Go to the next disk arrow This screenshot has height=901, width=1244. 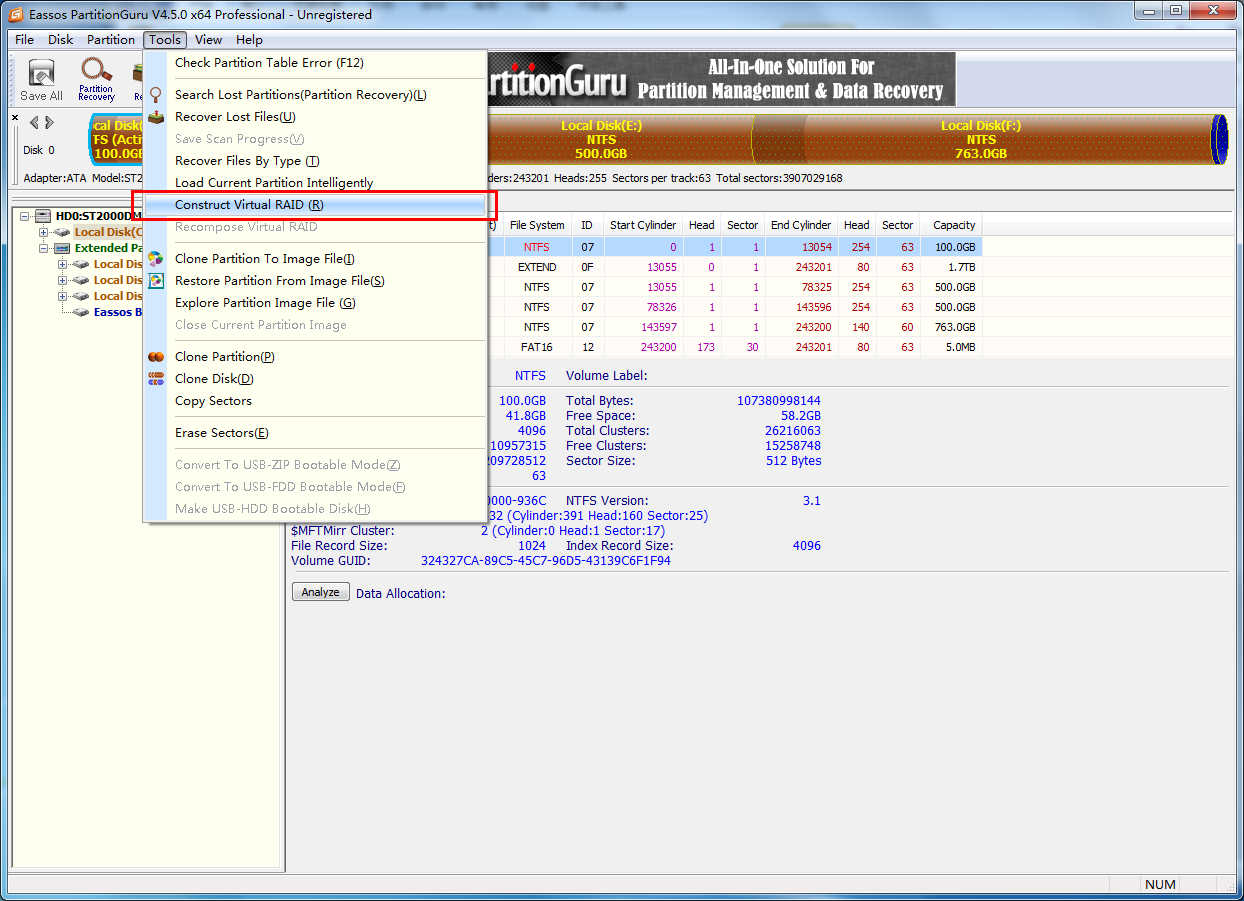[x=48, y=123]
